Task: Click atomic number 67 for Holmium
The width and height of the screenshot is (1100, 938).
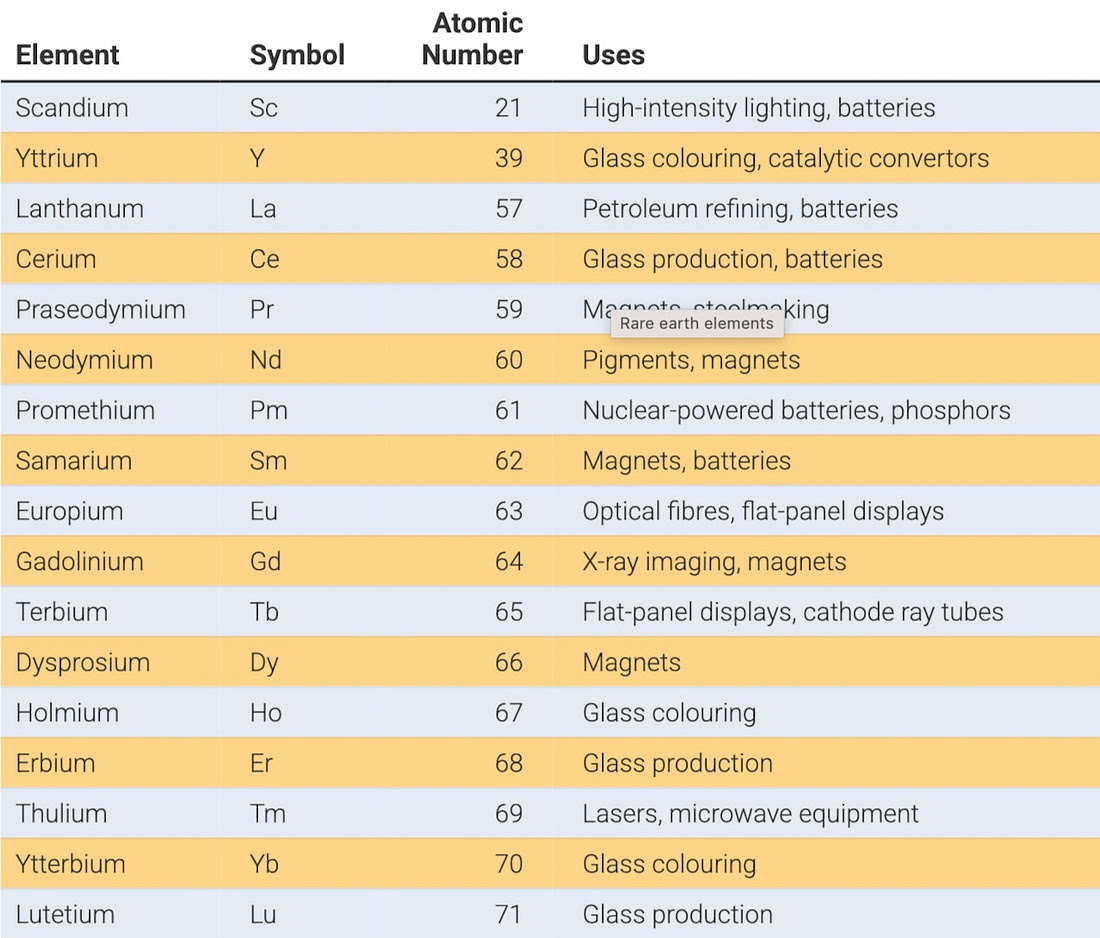Action: 508,713
